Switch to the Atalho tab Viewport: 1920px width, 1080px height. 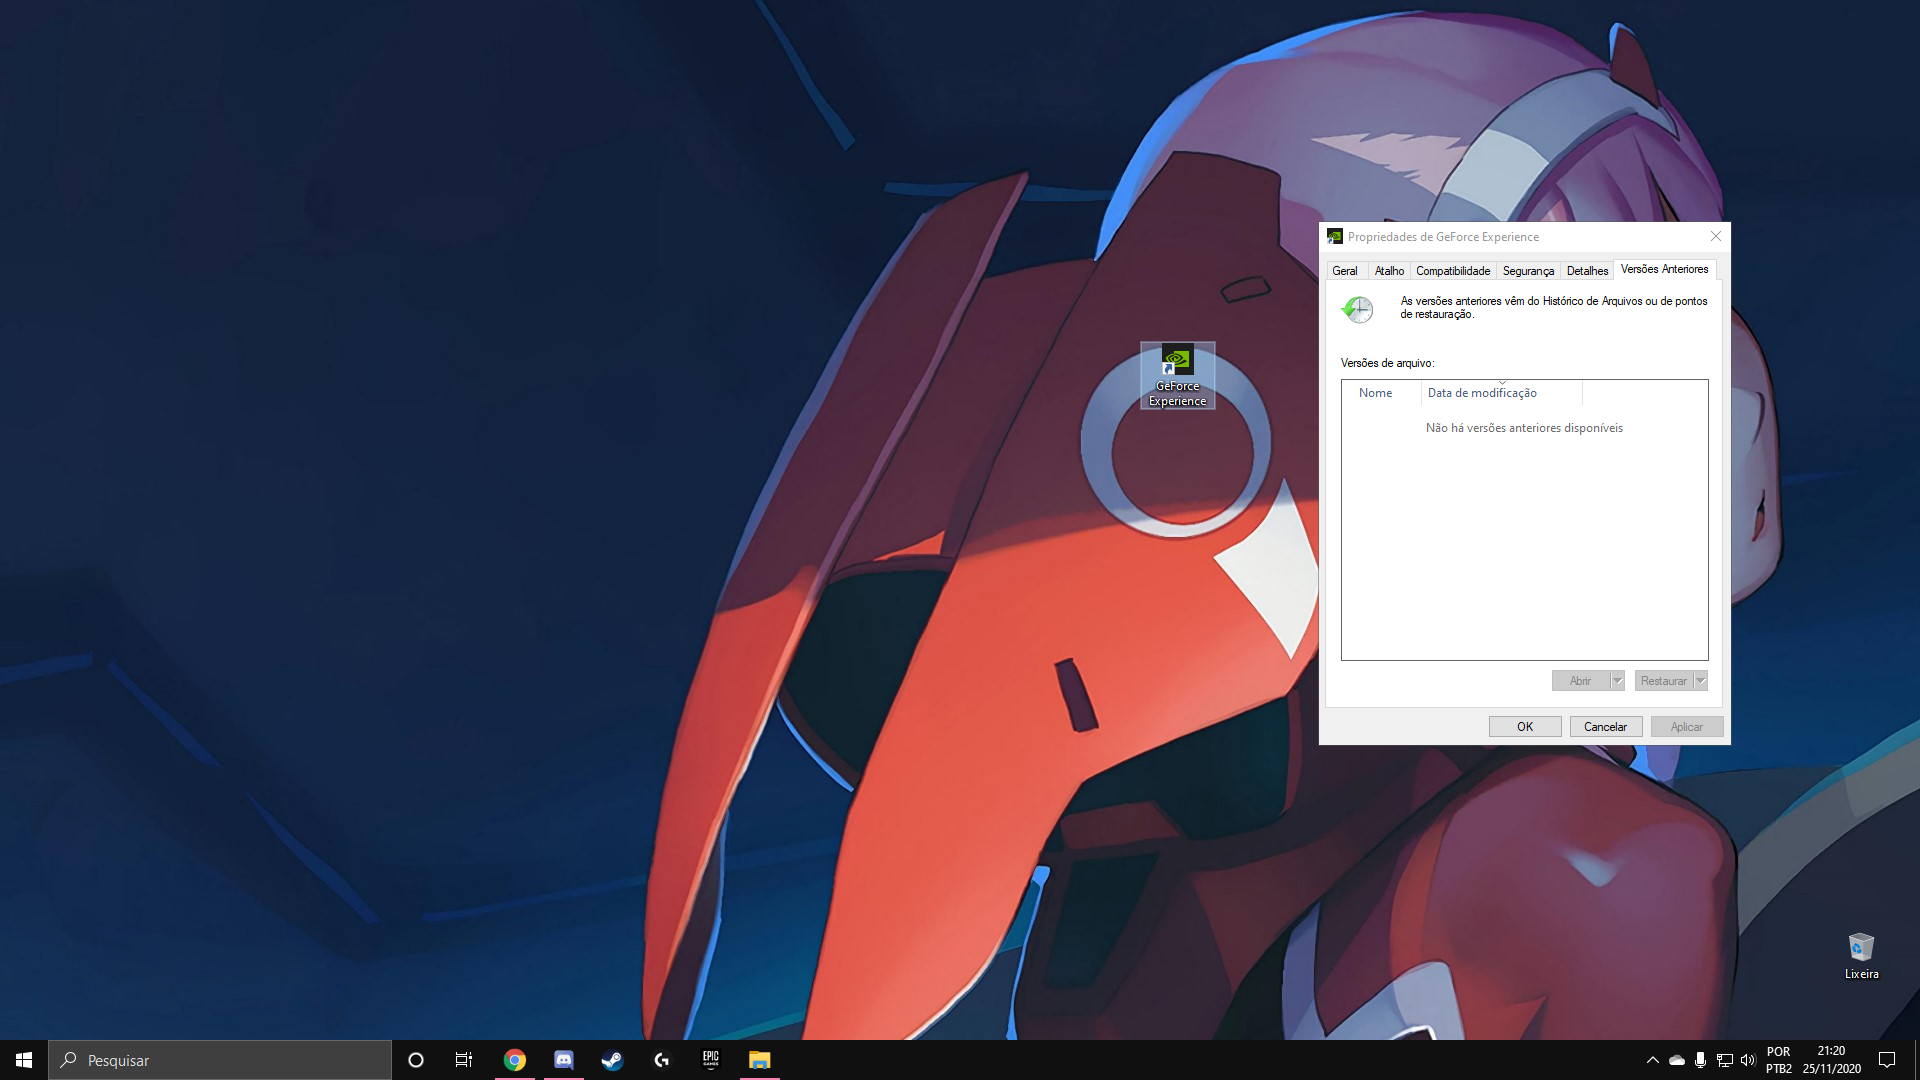click(1389, 271)
